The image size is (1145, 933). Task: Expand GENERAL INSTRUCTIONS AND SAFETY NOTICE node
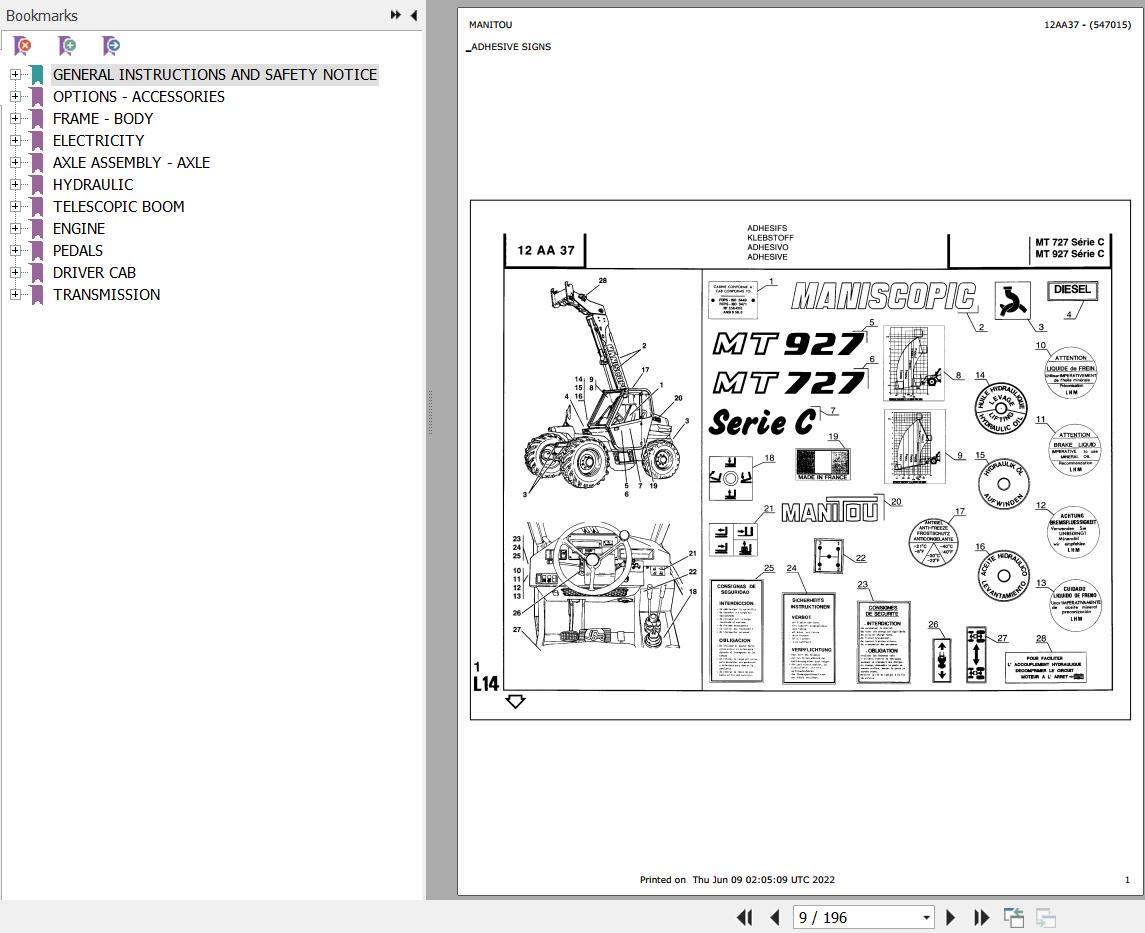pyautogui.click(x=15, y=74)
